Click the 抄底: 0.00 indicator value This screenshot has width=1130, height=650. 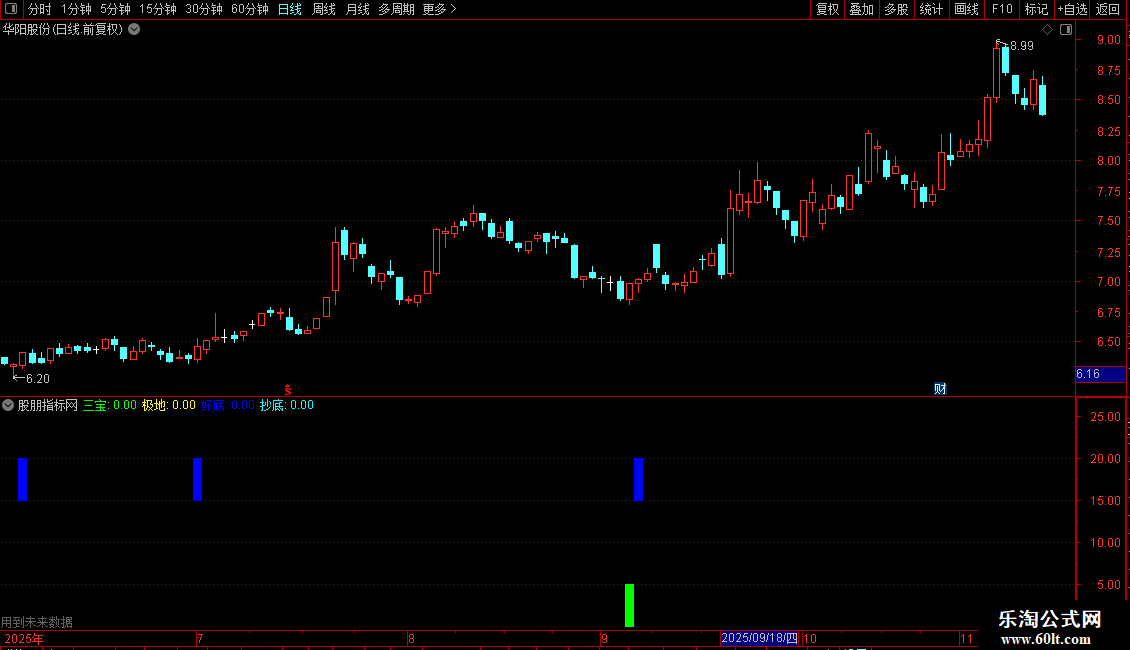(x=287, y=405)
